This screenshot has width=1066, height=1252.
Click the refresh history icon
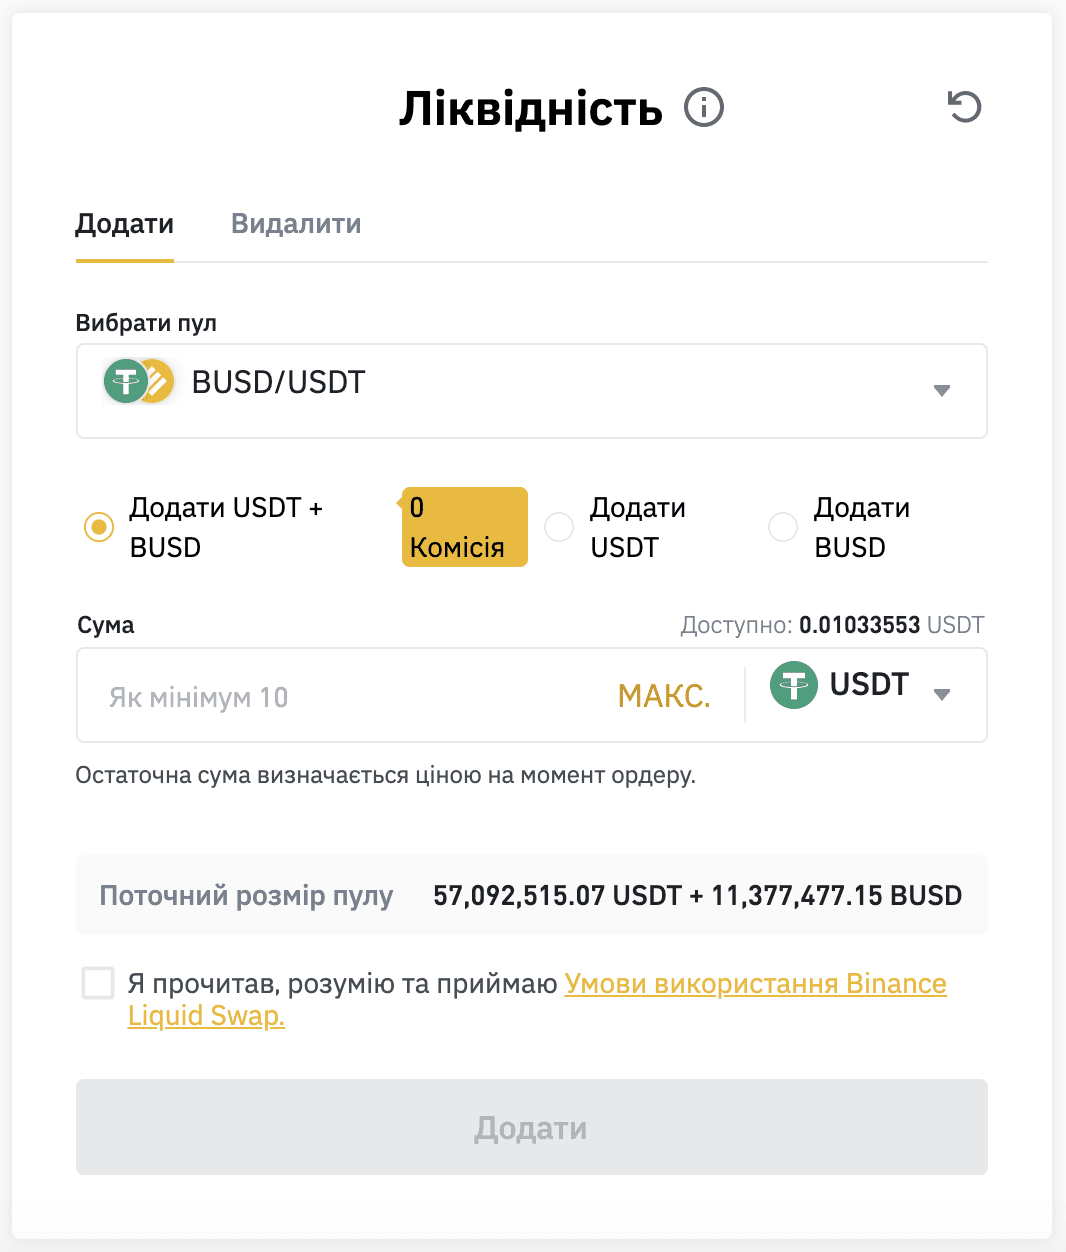(x=965, y=107)
